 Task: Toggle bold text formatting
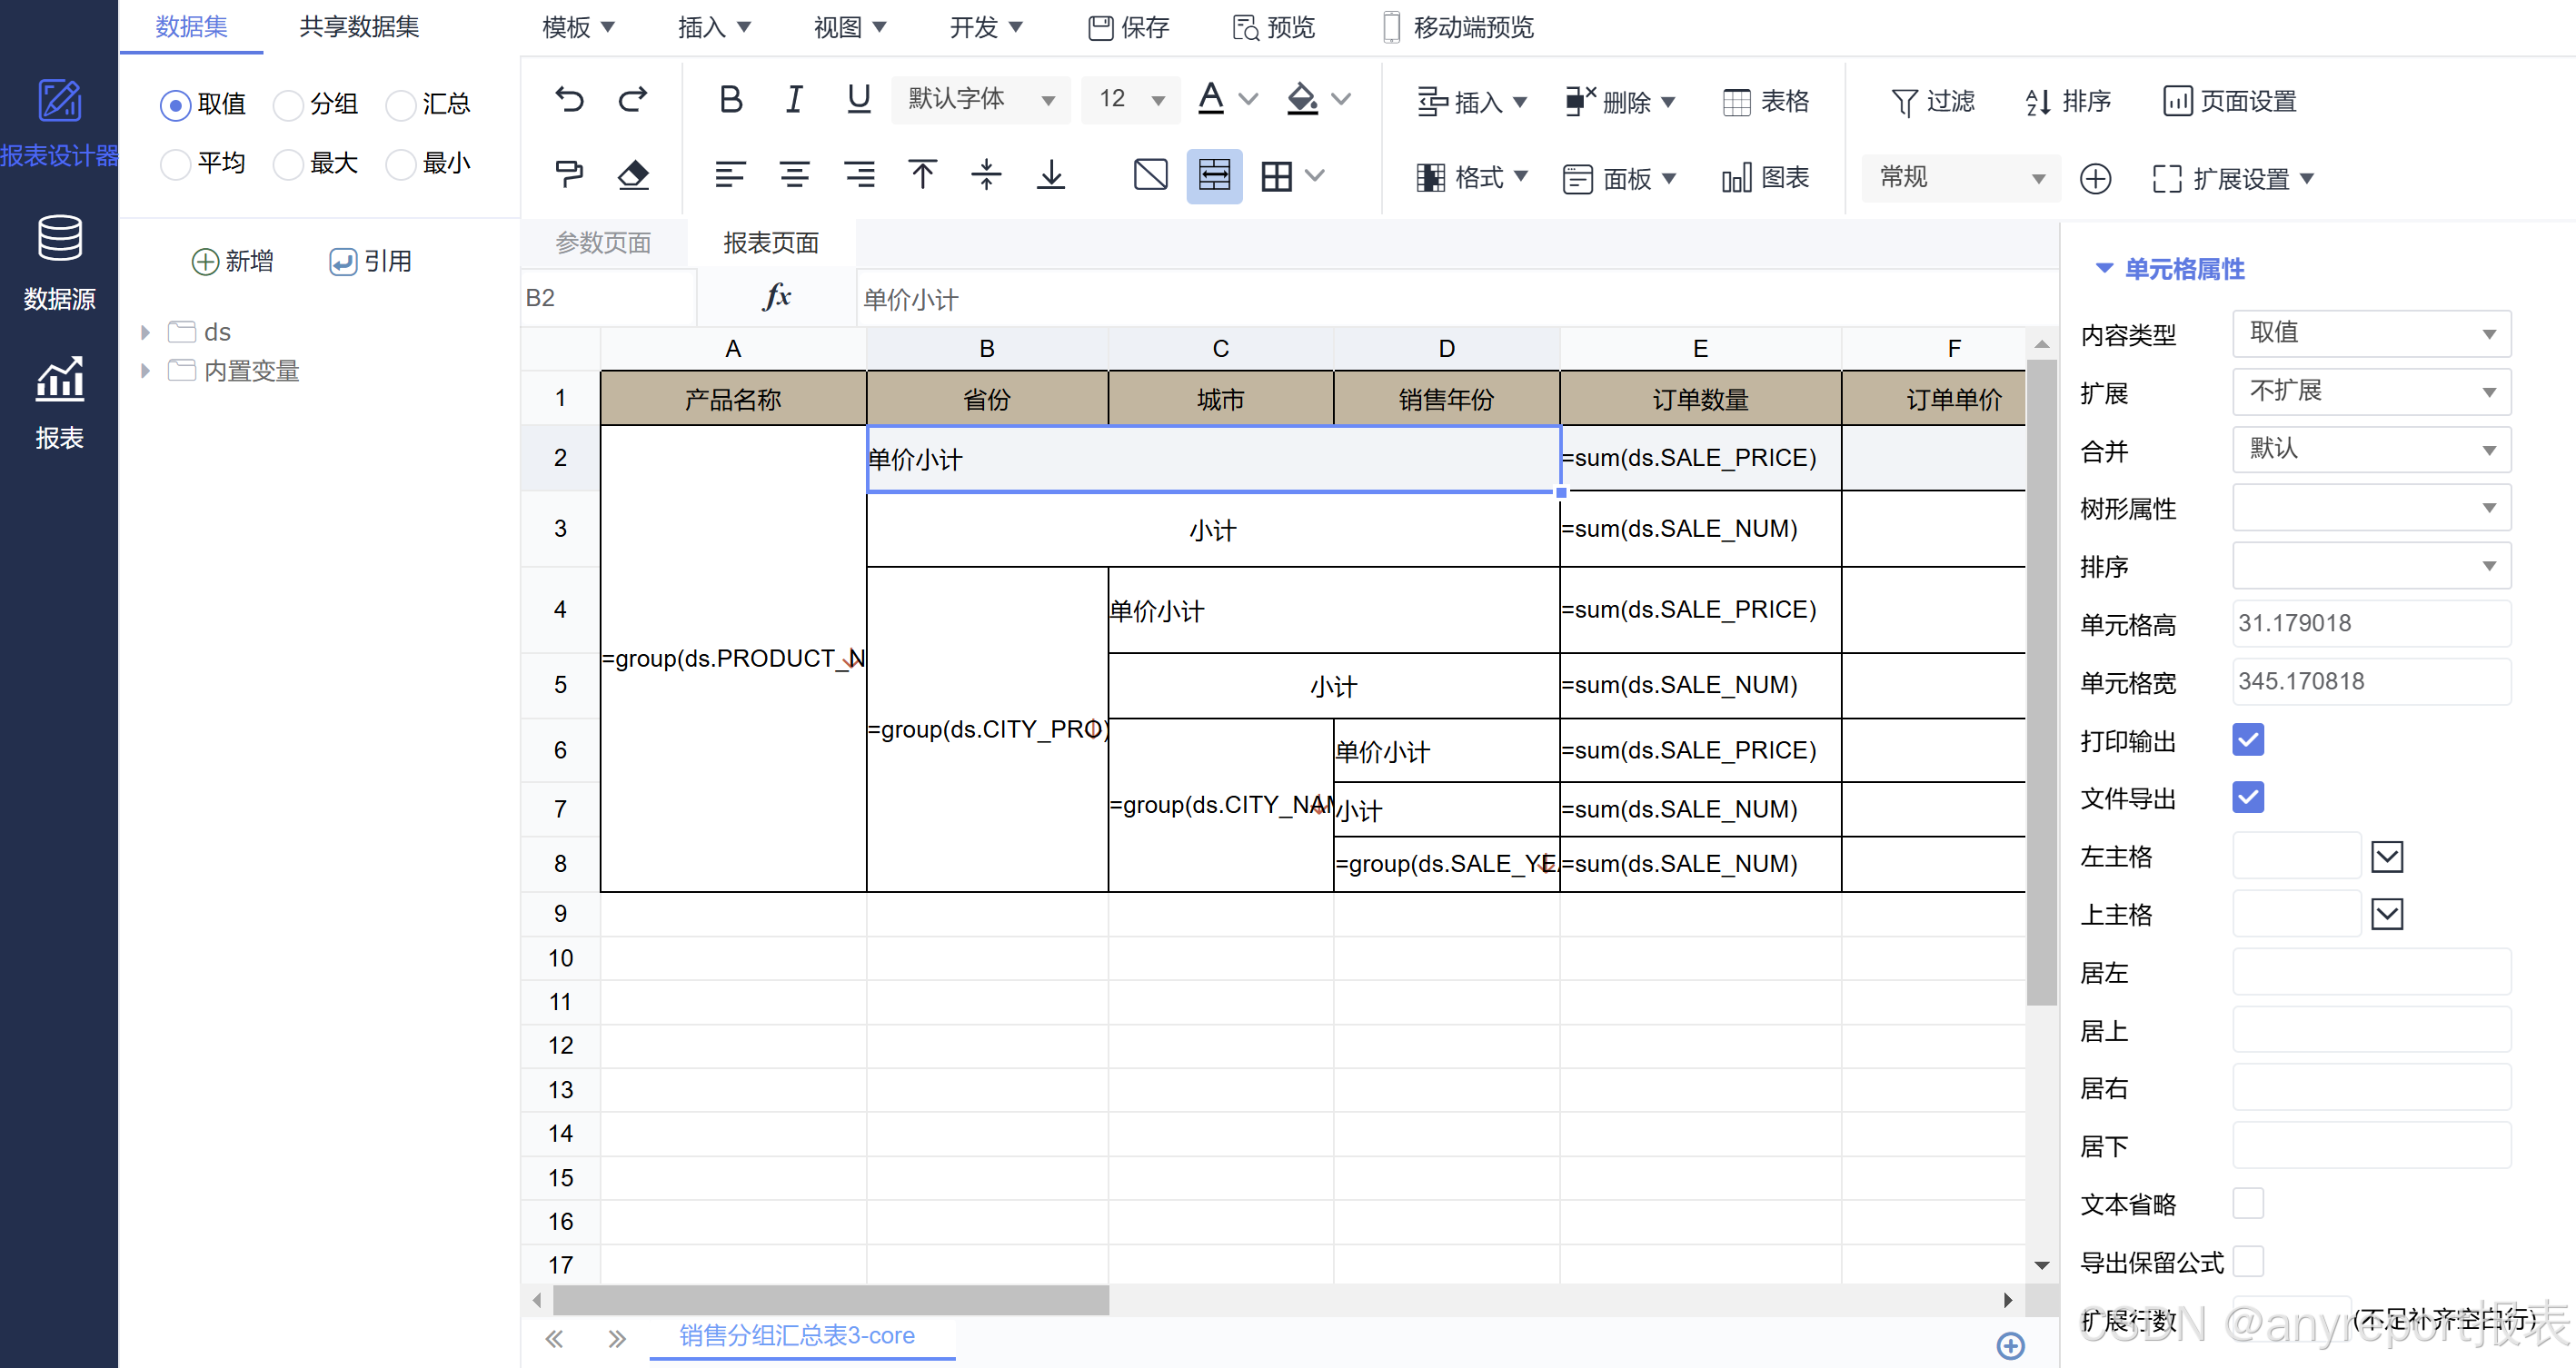(x=730, y=99)
